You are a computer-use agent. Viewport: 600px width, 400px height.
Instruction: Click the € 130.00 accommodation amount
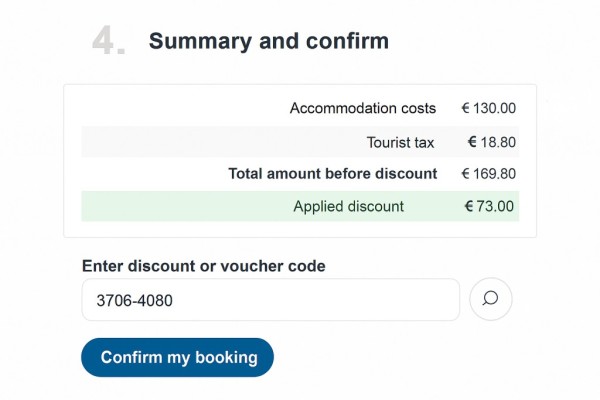(x=488, y=108)
